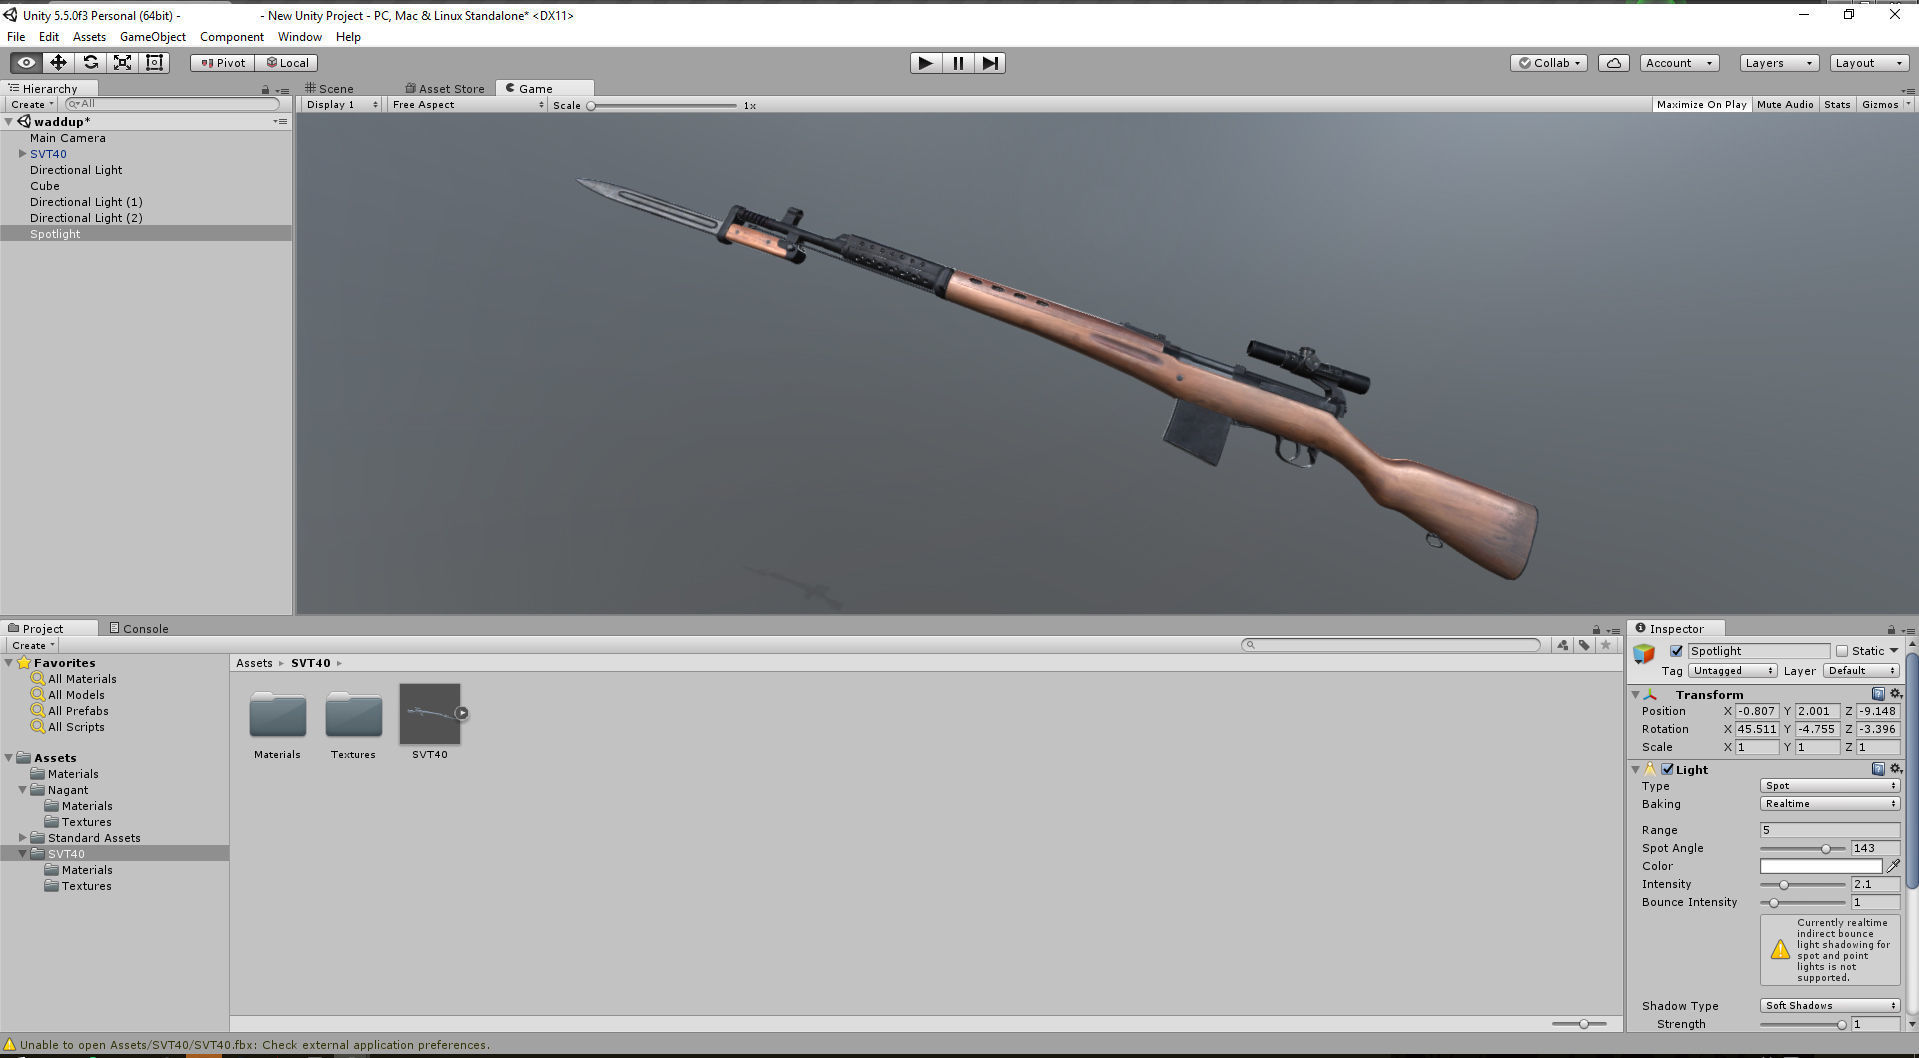Select the Rect transform tool
Screen dimensions: 1919x1058
point(154,62)
